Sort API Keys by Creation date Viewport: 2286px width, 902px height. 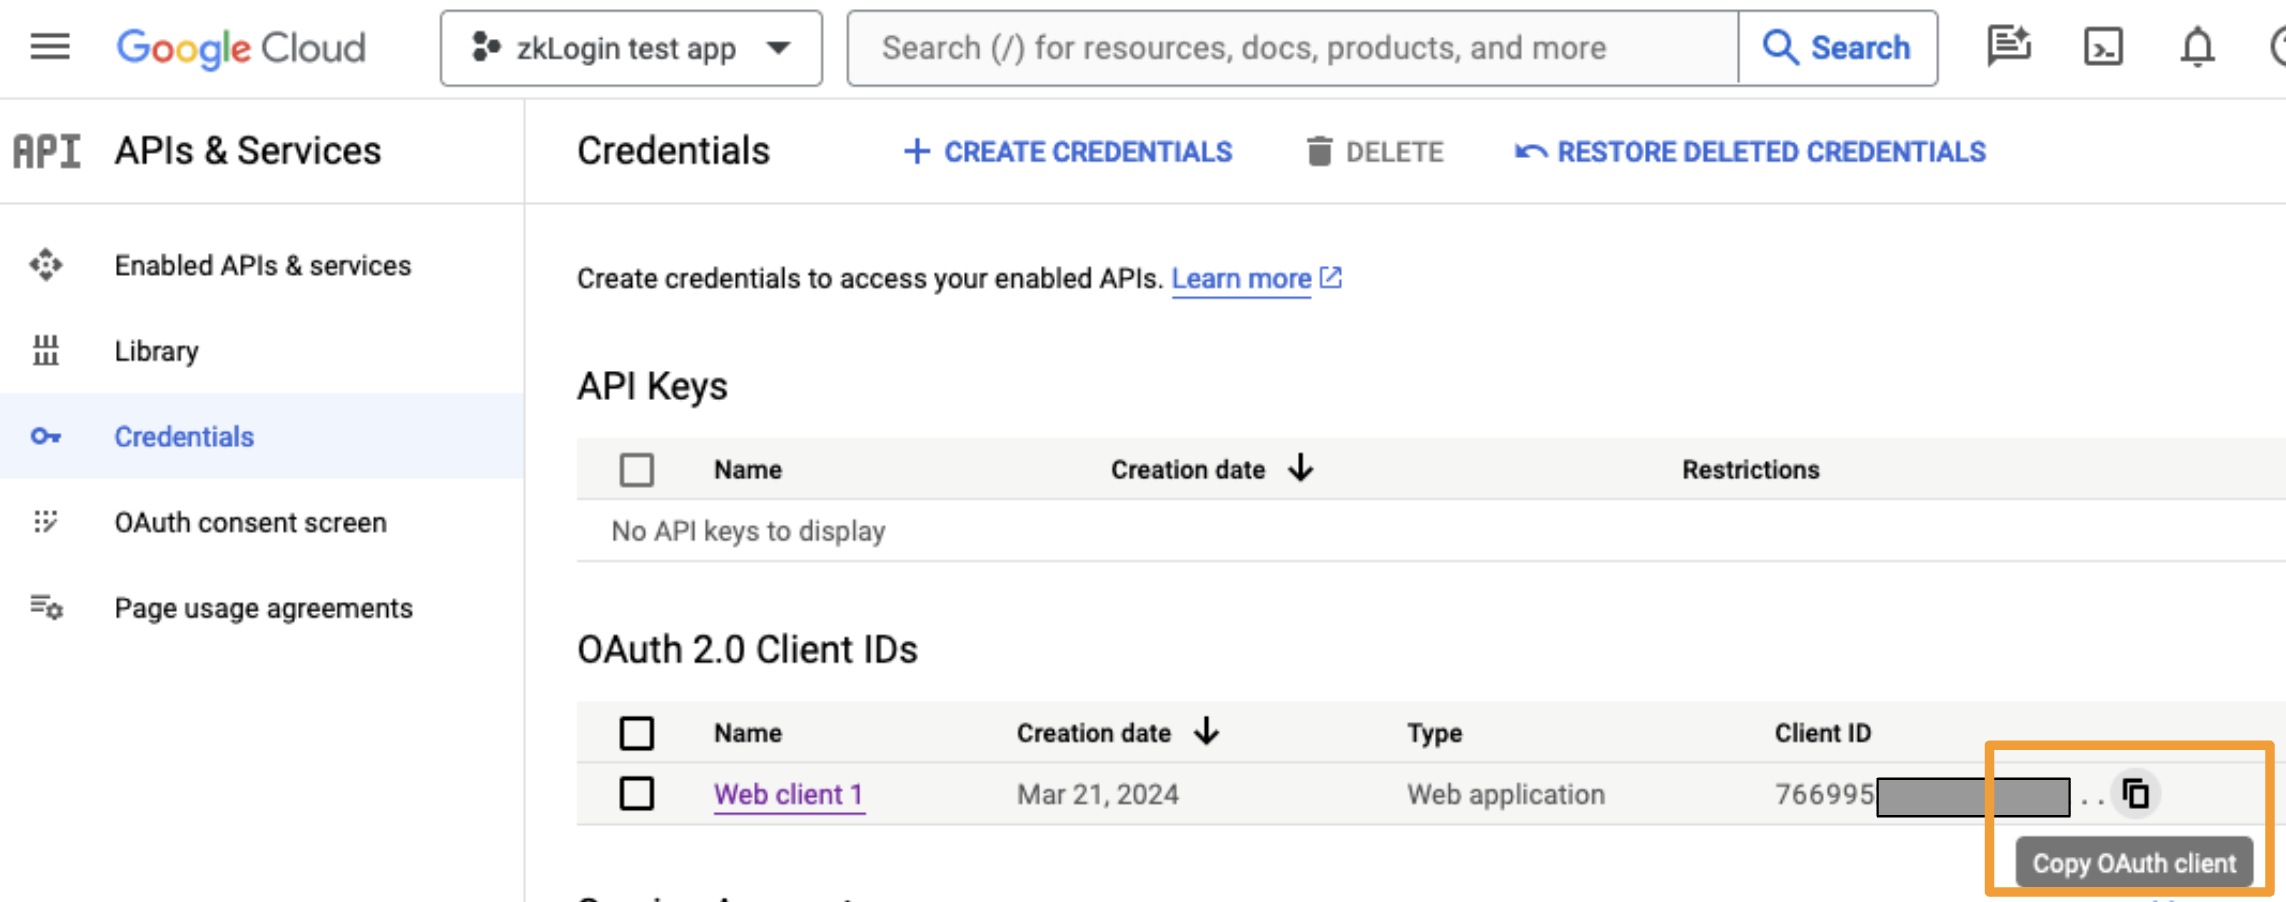click(1211, 469)
